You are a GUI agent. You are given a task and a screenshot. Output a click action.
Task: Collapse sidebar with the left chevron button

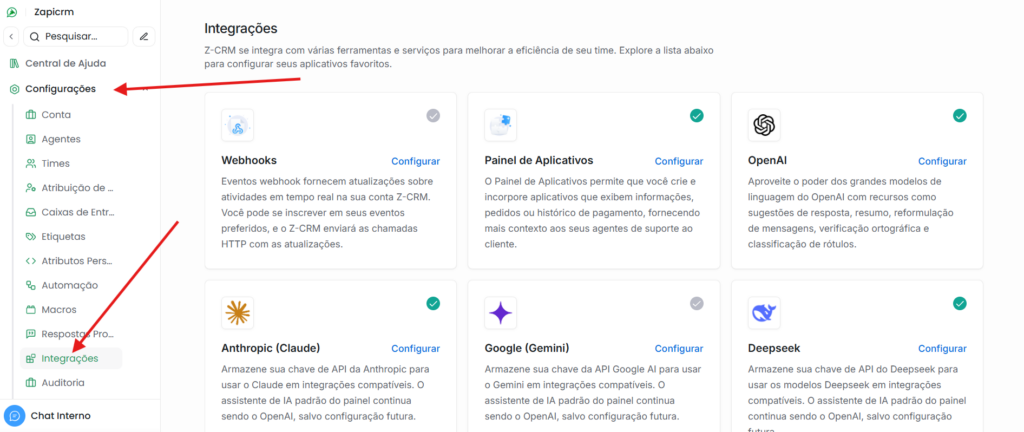click(x=11, y=36)
